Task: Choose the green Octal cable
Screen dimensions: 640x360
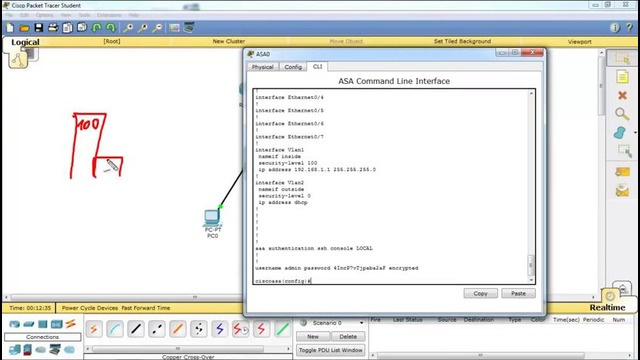Action: click(x=282, y=329)
